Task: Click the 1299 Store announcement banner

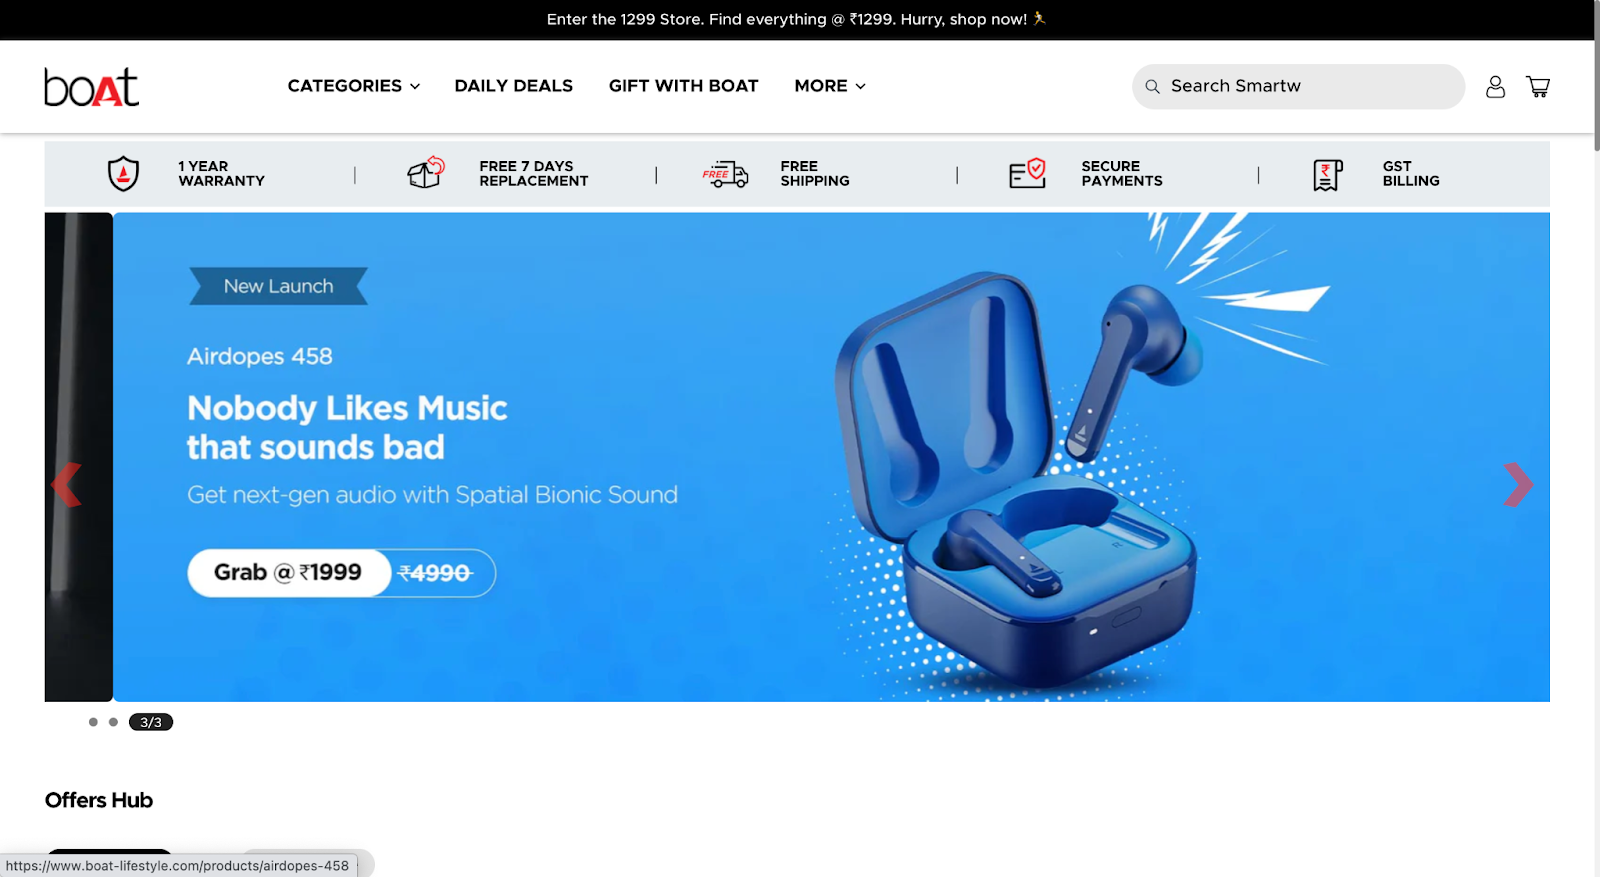Action: click(796, 19)
